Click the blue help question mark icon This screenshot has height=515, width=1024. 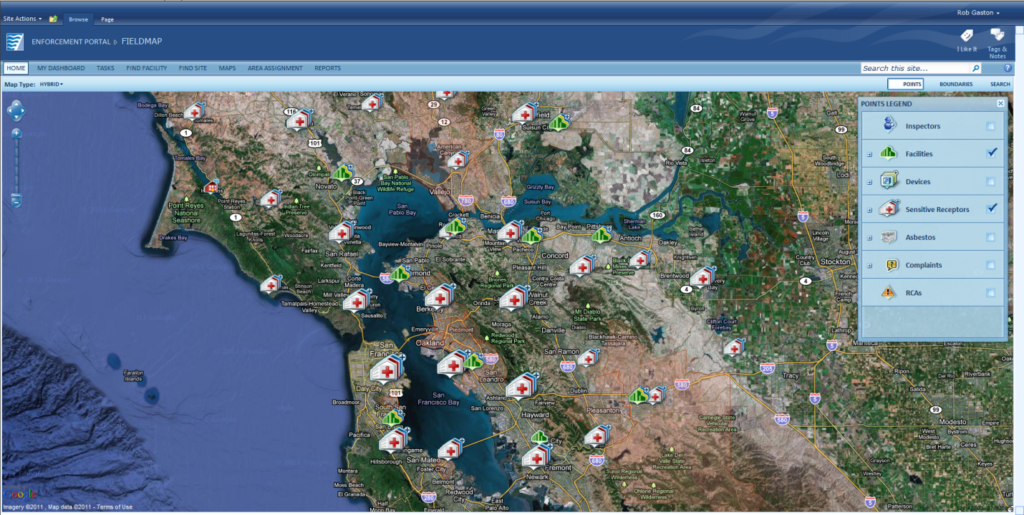click(1008, 68)
